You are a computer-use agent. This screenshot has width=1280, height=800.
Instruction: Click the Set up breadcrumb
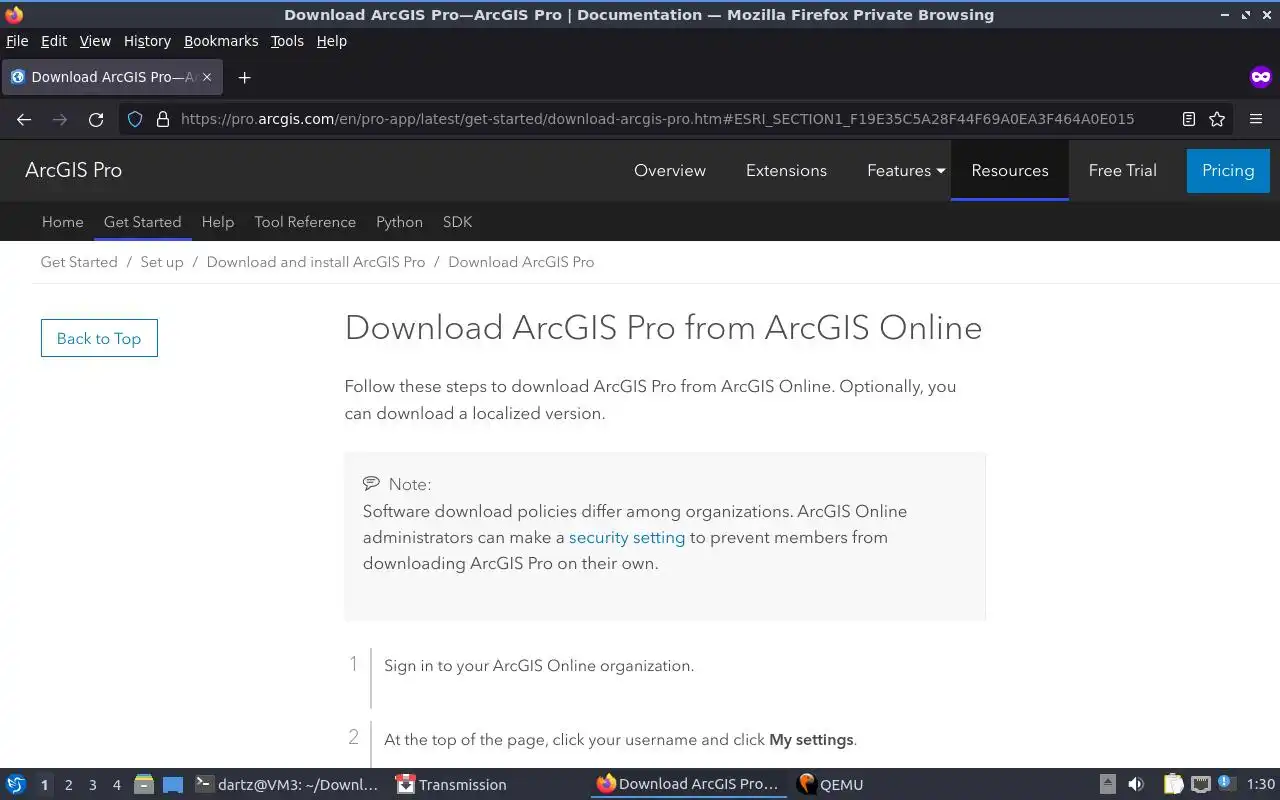[162, 262]
